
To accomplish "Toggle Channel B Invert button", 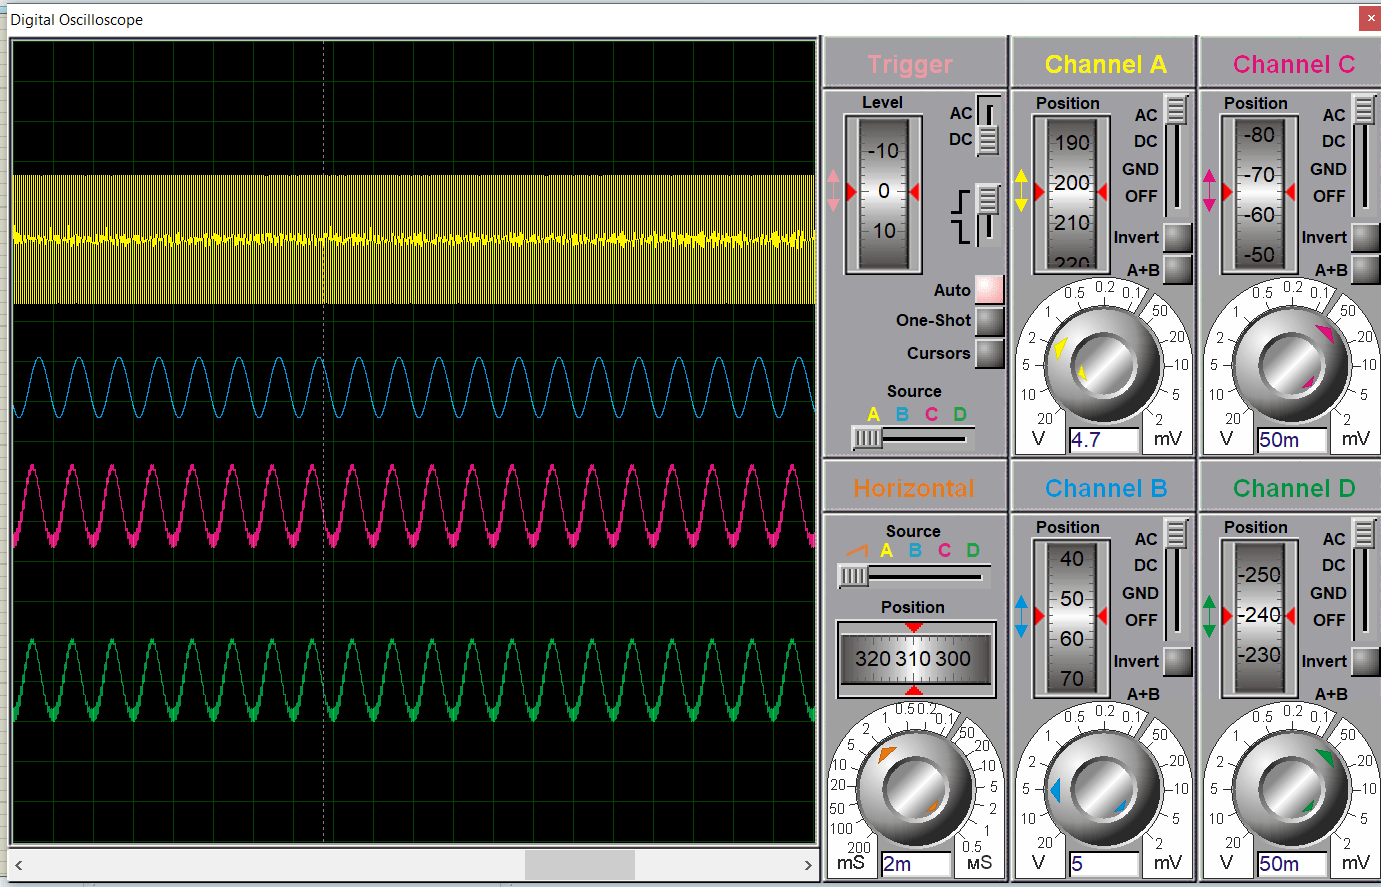I will (x=1178, y=661).
